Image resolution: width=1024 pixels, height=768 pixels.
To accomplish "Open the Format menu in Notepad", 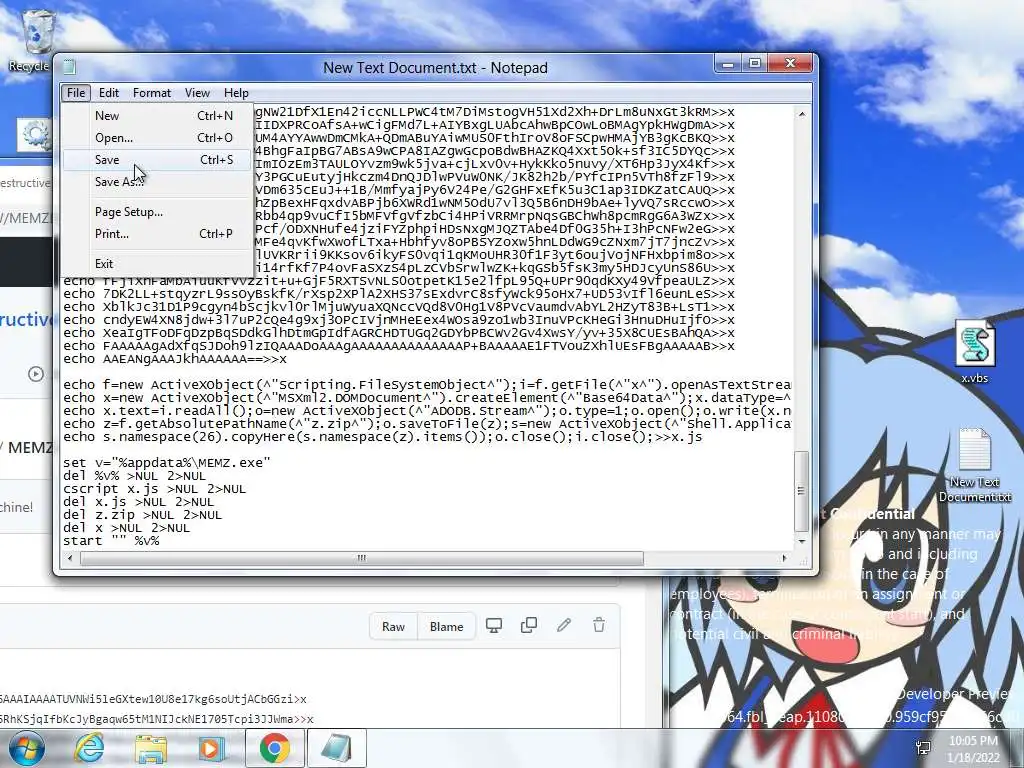I will [152, 93].
